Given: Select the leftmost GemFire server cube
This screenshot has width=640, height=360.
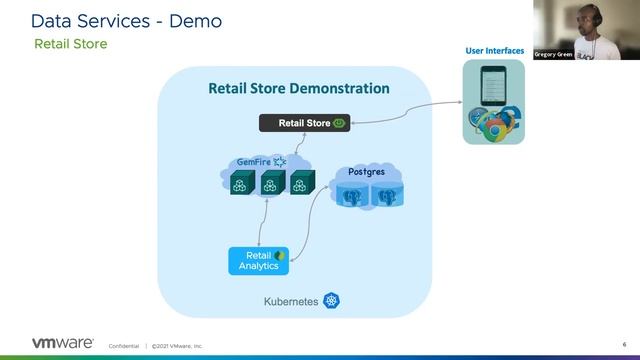Looking at the screenshot, I should (242, 182).
